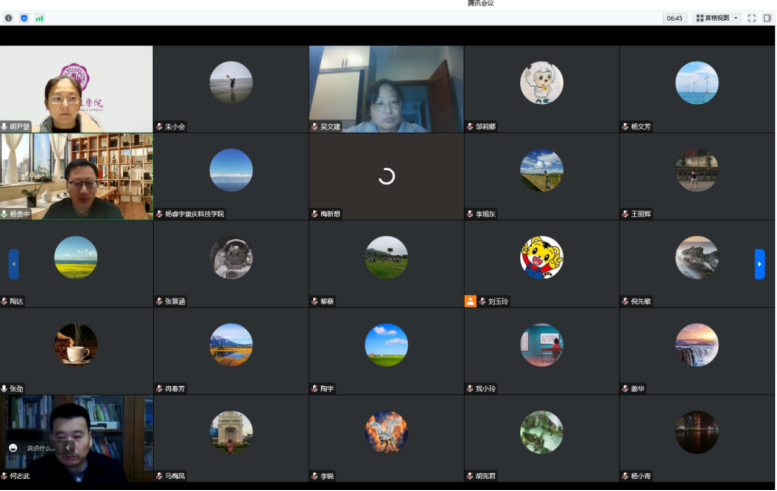The width and height of the screenshot is (777, 491).
Task: Click the mic icon on the college logo video
Action: click(4, 127)
